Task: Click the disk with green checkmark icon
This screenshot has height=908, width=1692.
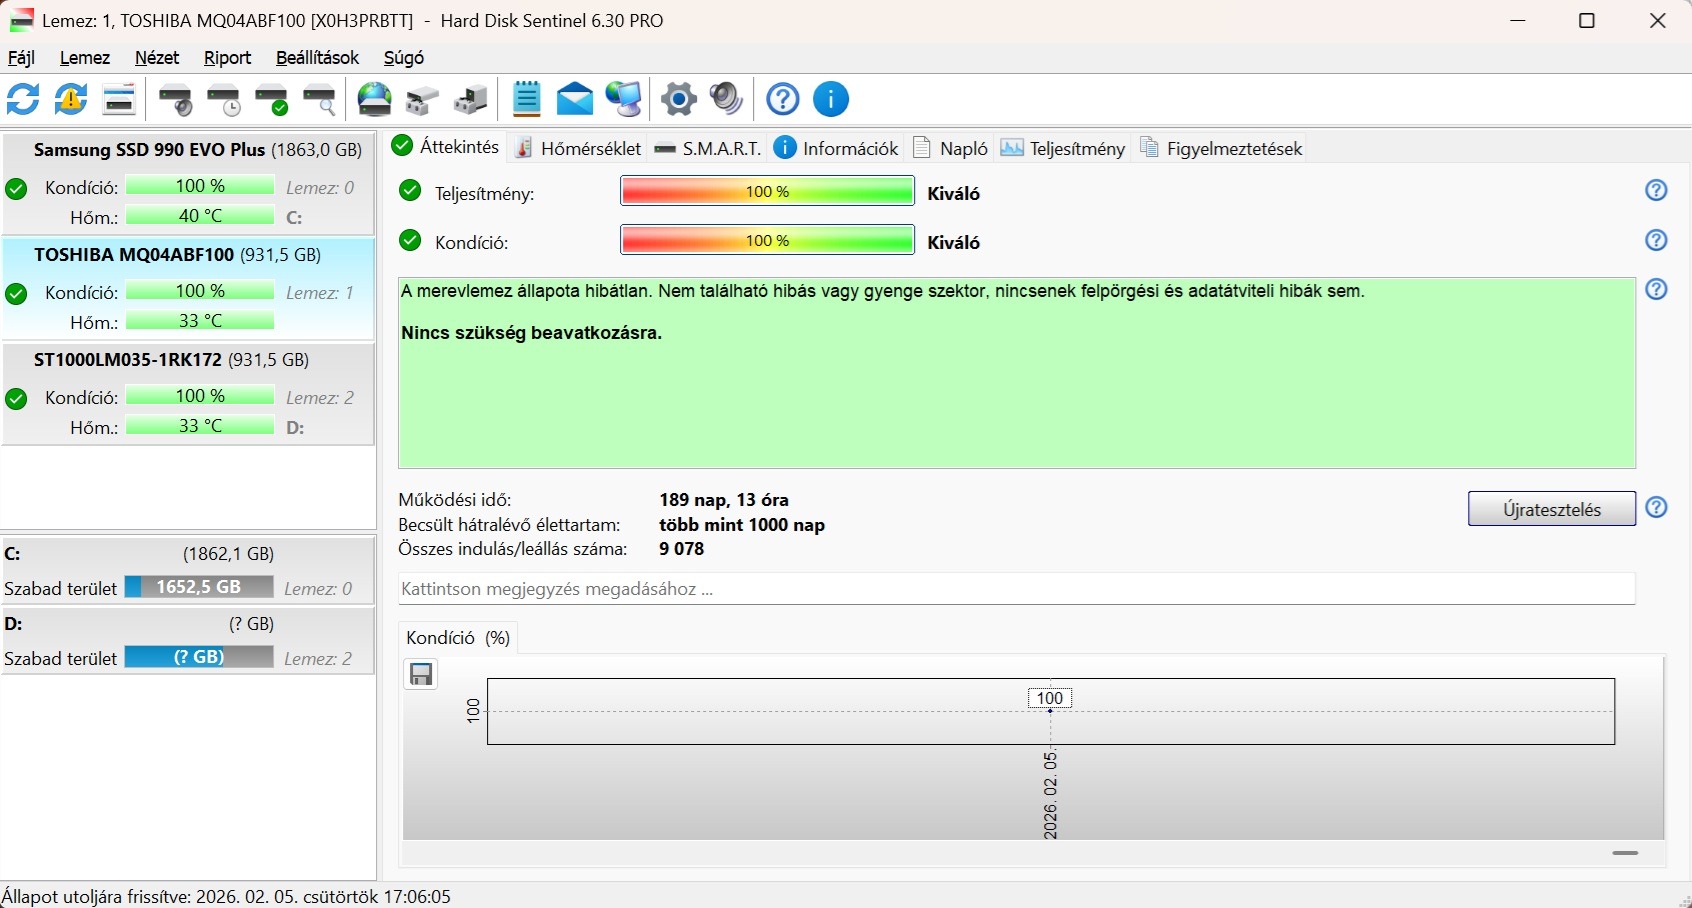Action: click(x=272, y=99)
